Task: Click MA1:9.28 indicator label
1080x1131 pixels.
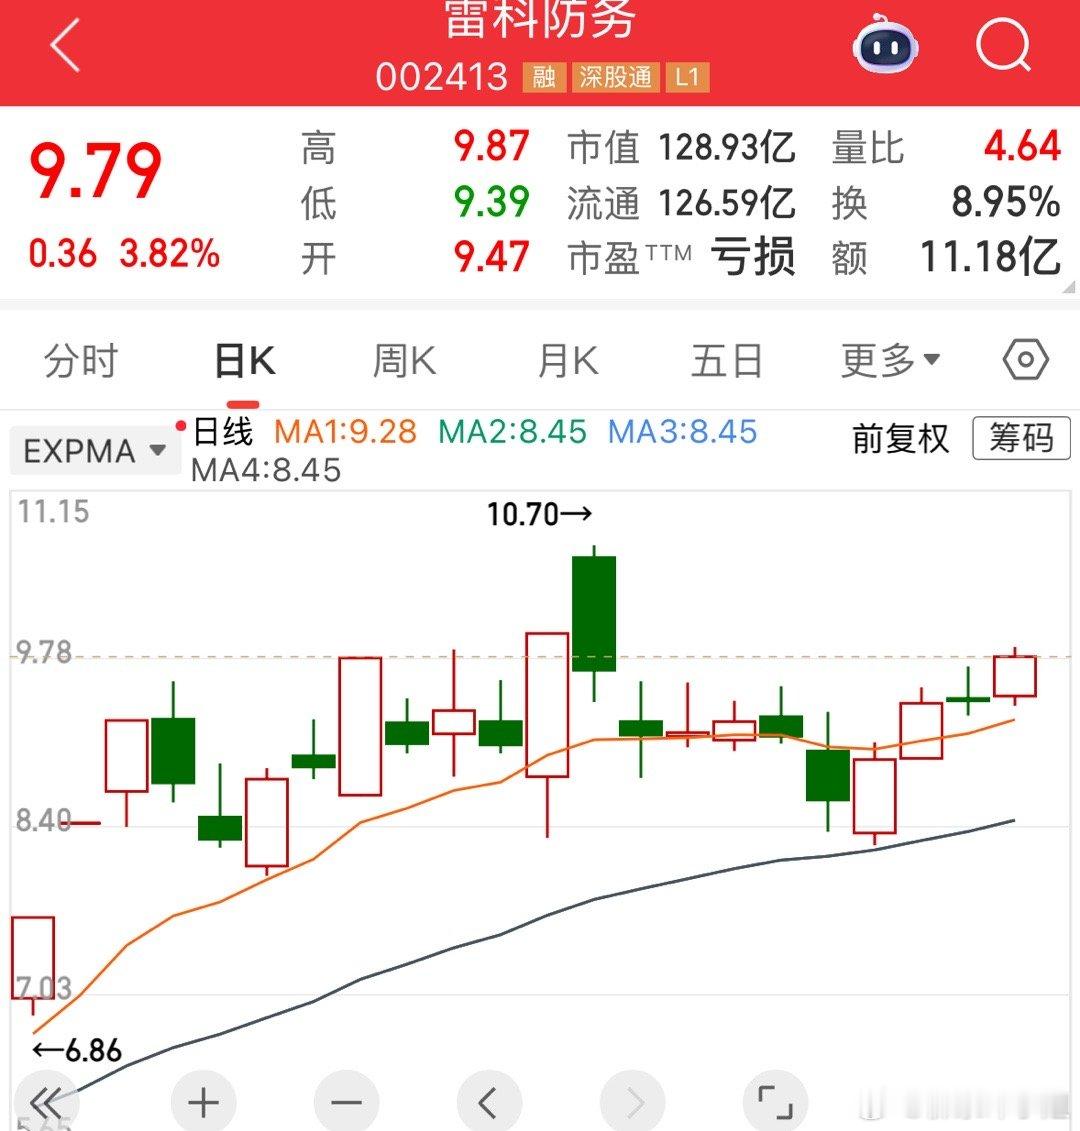Action: [346, 432]
